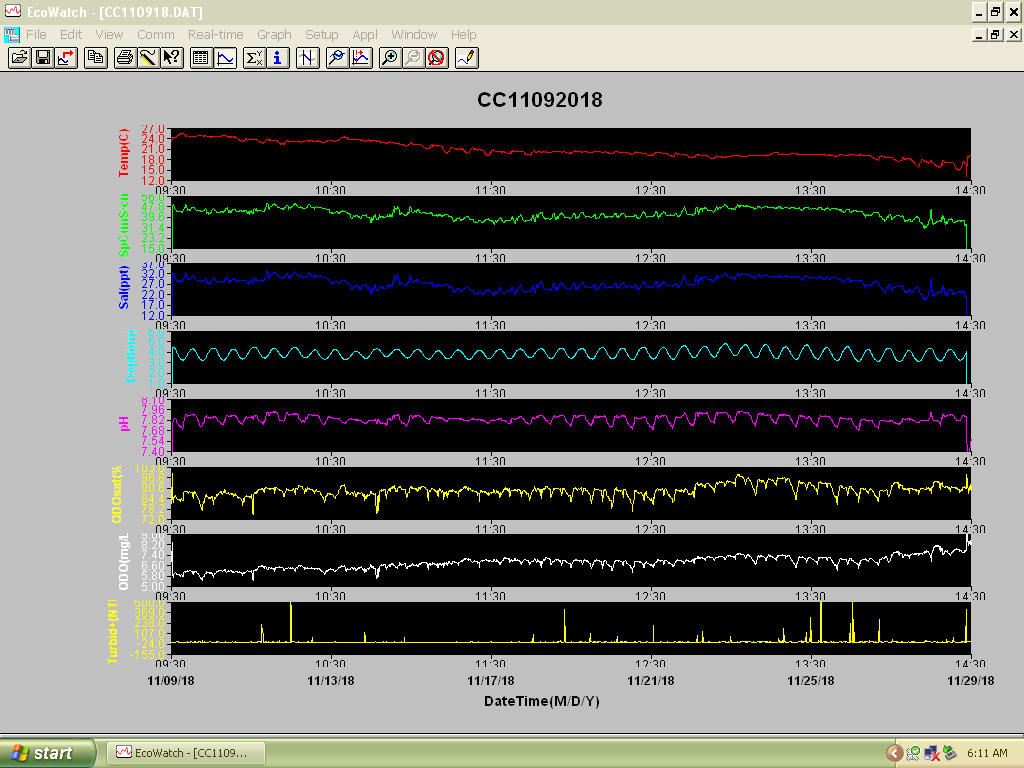Open the File menu
This screenshot has width=1024, height=768.
36,35
